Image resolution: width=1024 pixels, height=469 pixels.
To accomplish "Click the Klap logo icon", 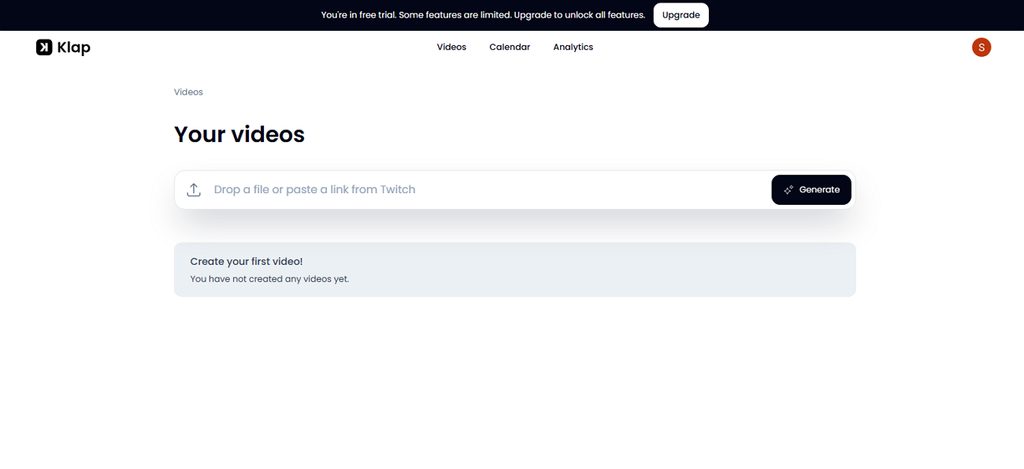I will (44, 47).
